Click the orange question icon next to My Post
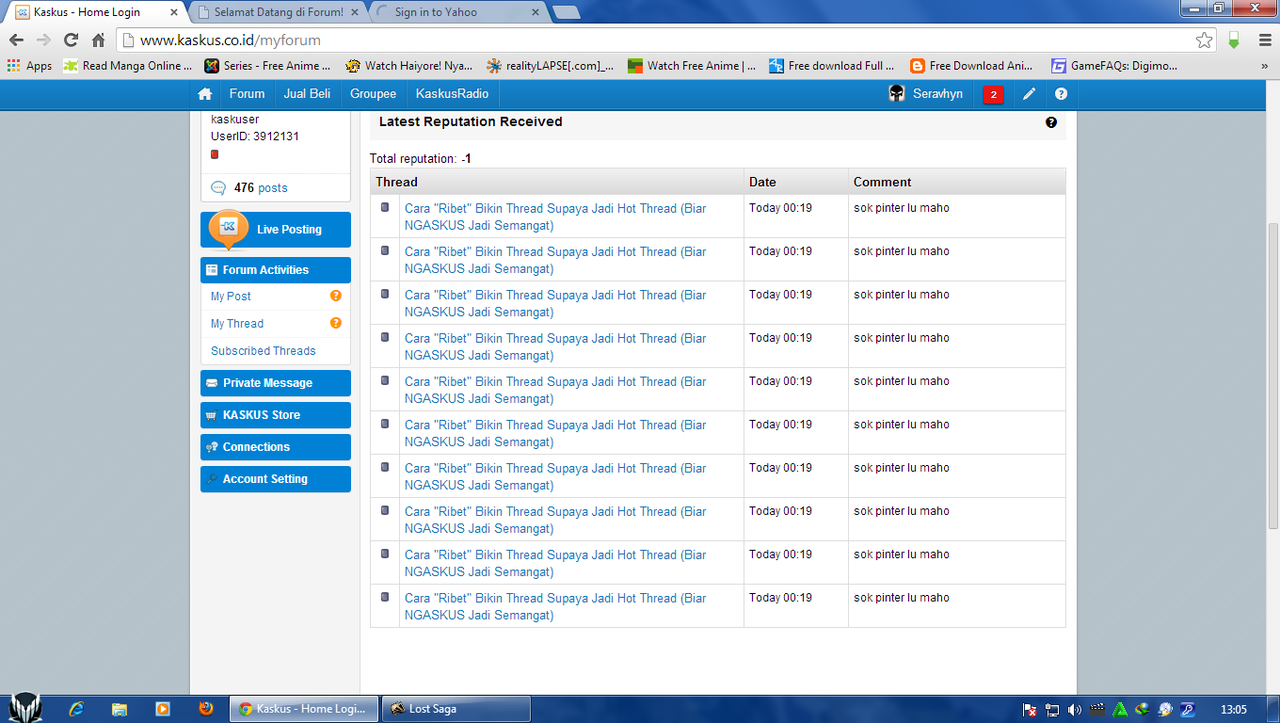1280x723 pixels. coord(336,296)
